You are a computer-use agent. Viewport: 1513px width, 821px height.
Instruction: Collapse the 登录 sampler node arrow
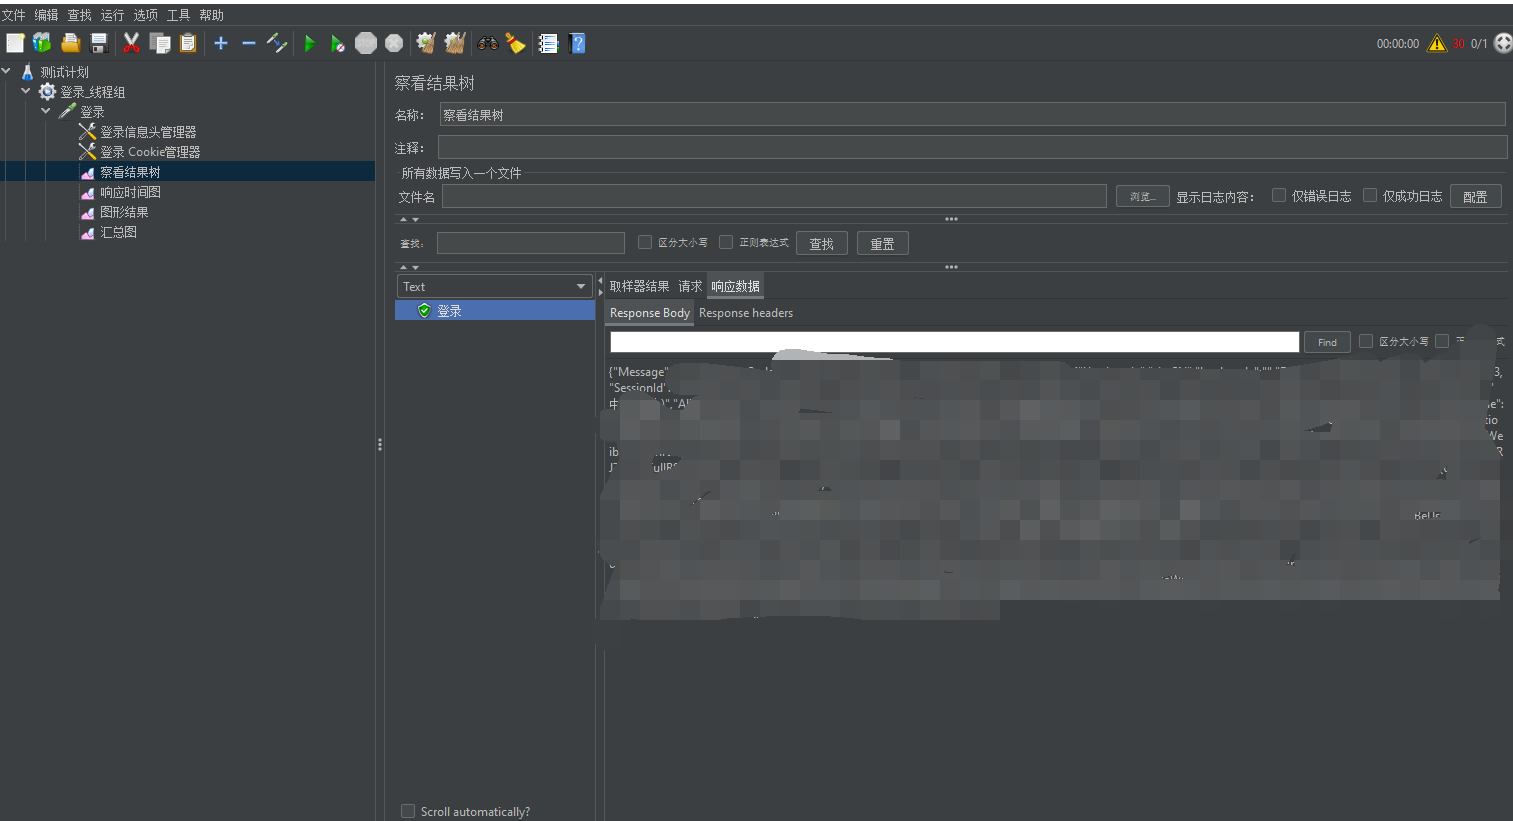46,111
